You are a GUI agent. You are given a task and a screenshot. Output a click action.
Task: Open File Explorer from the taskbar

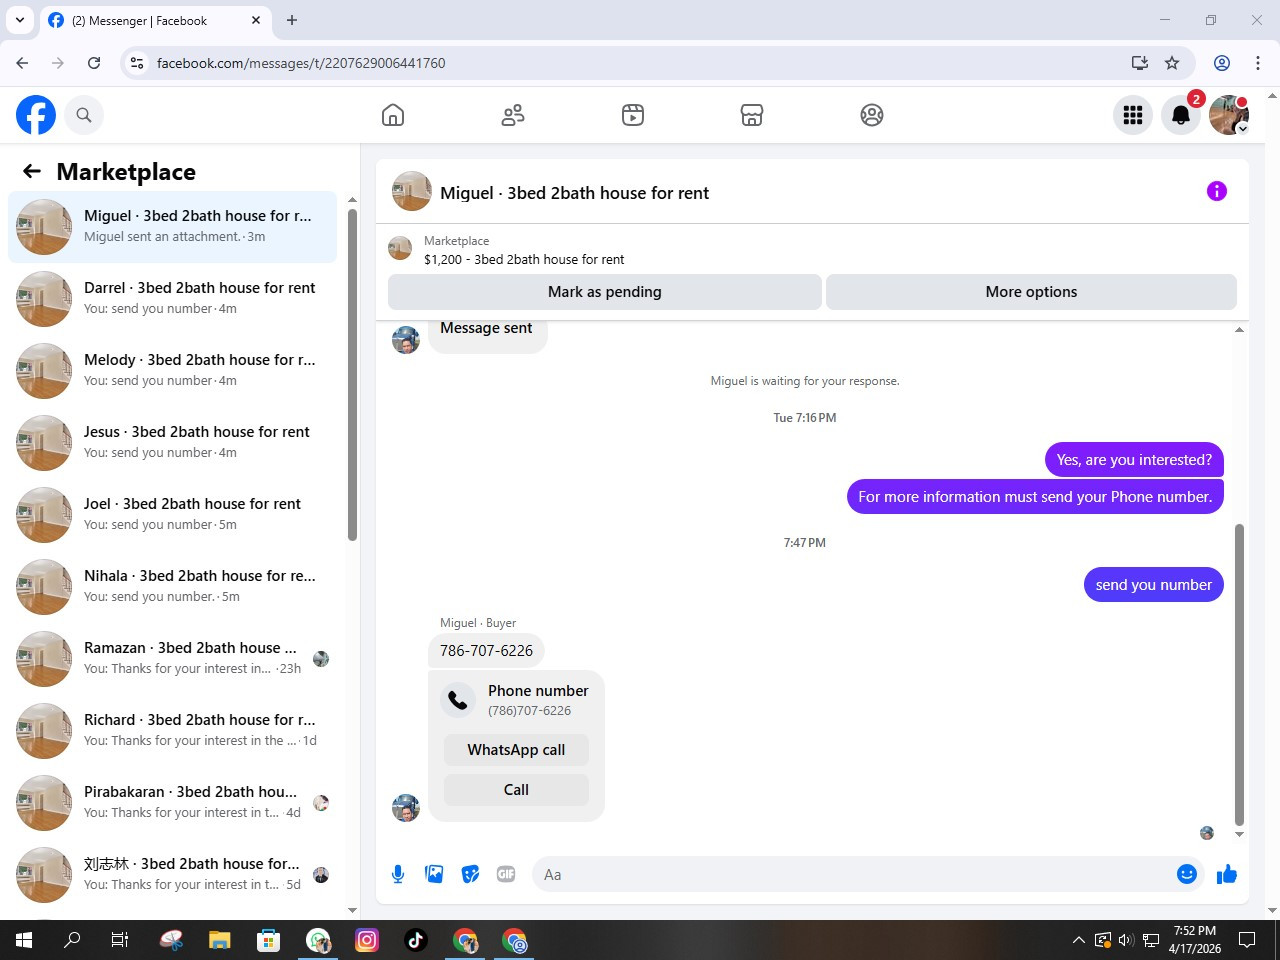(x=219, y=940)
